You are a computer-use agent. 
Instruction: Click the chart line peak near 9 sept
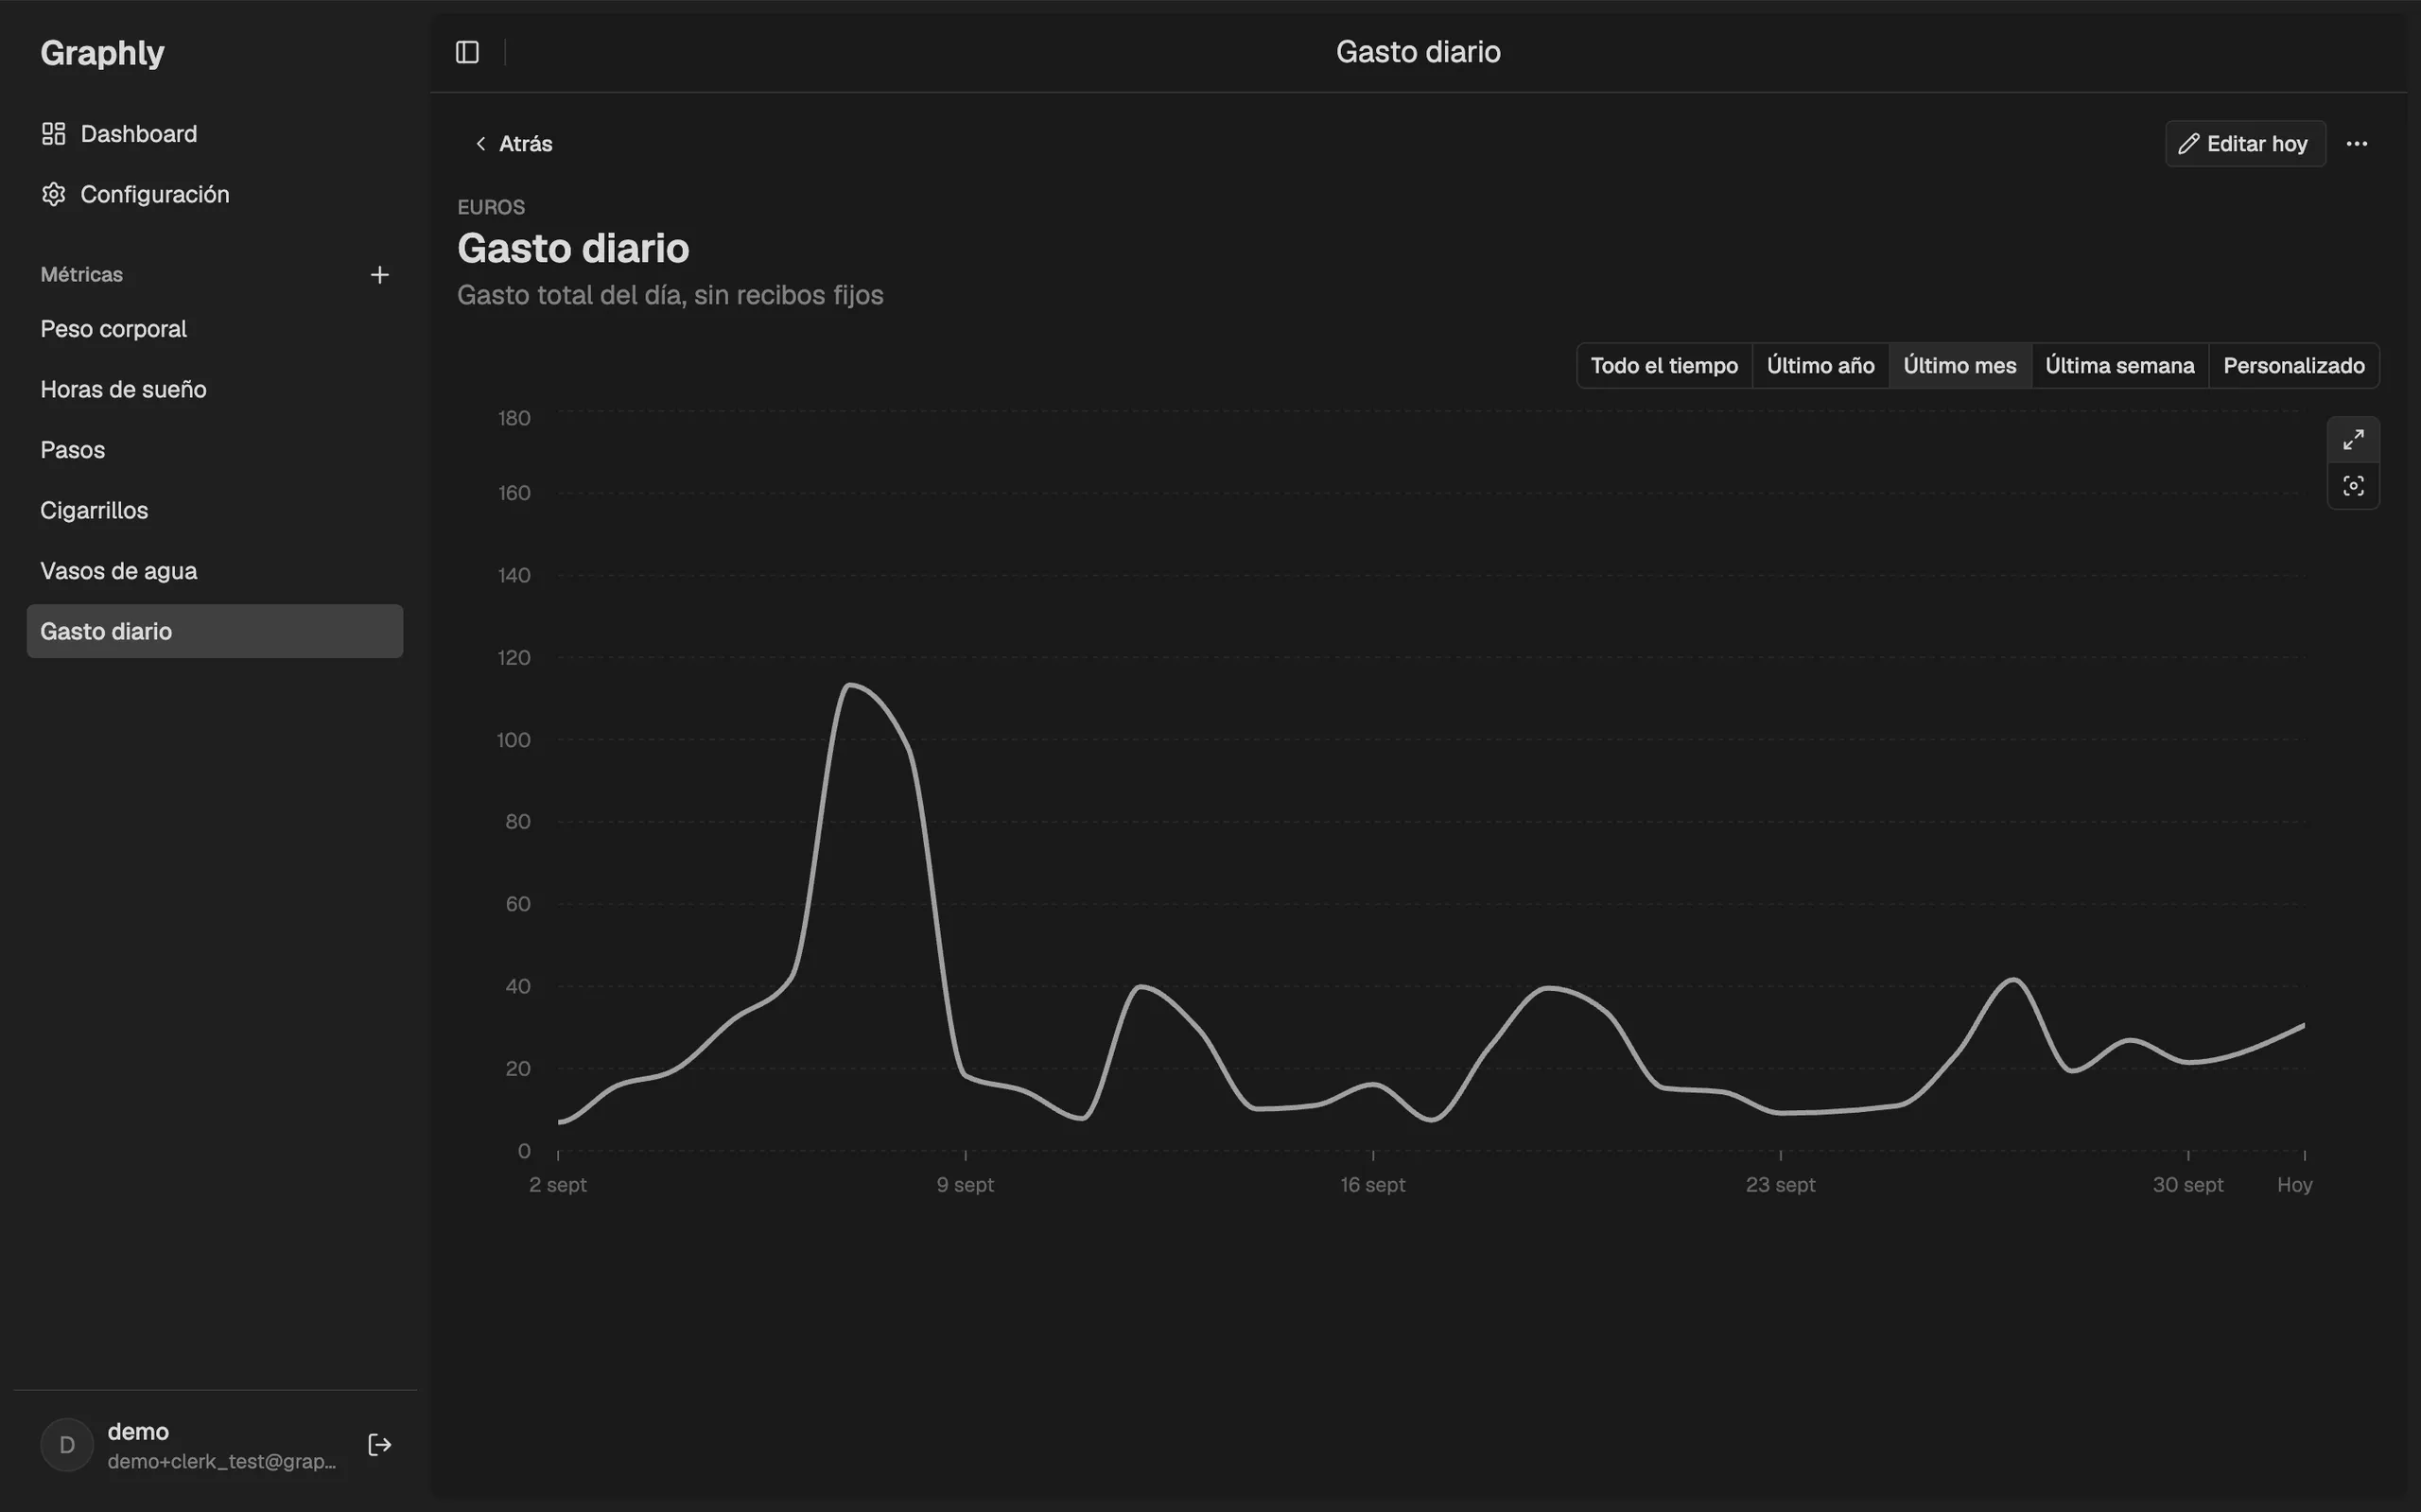[849, 685]
